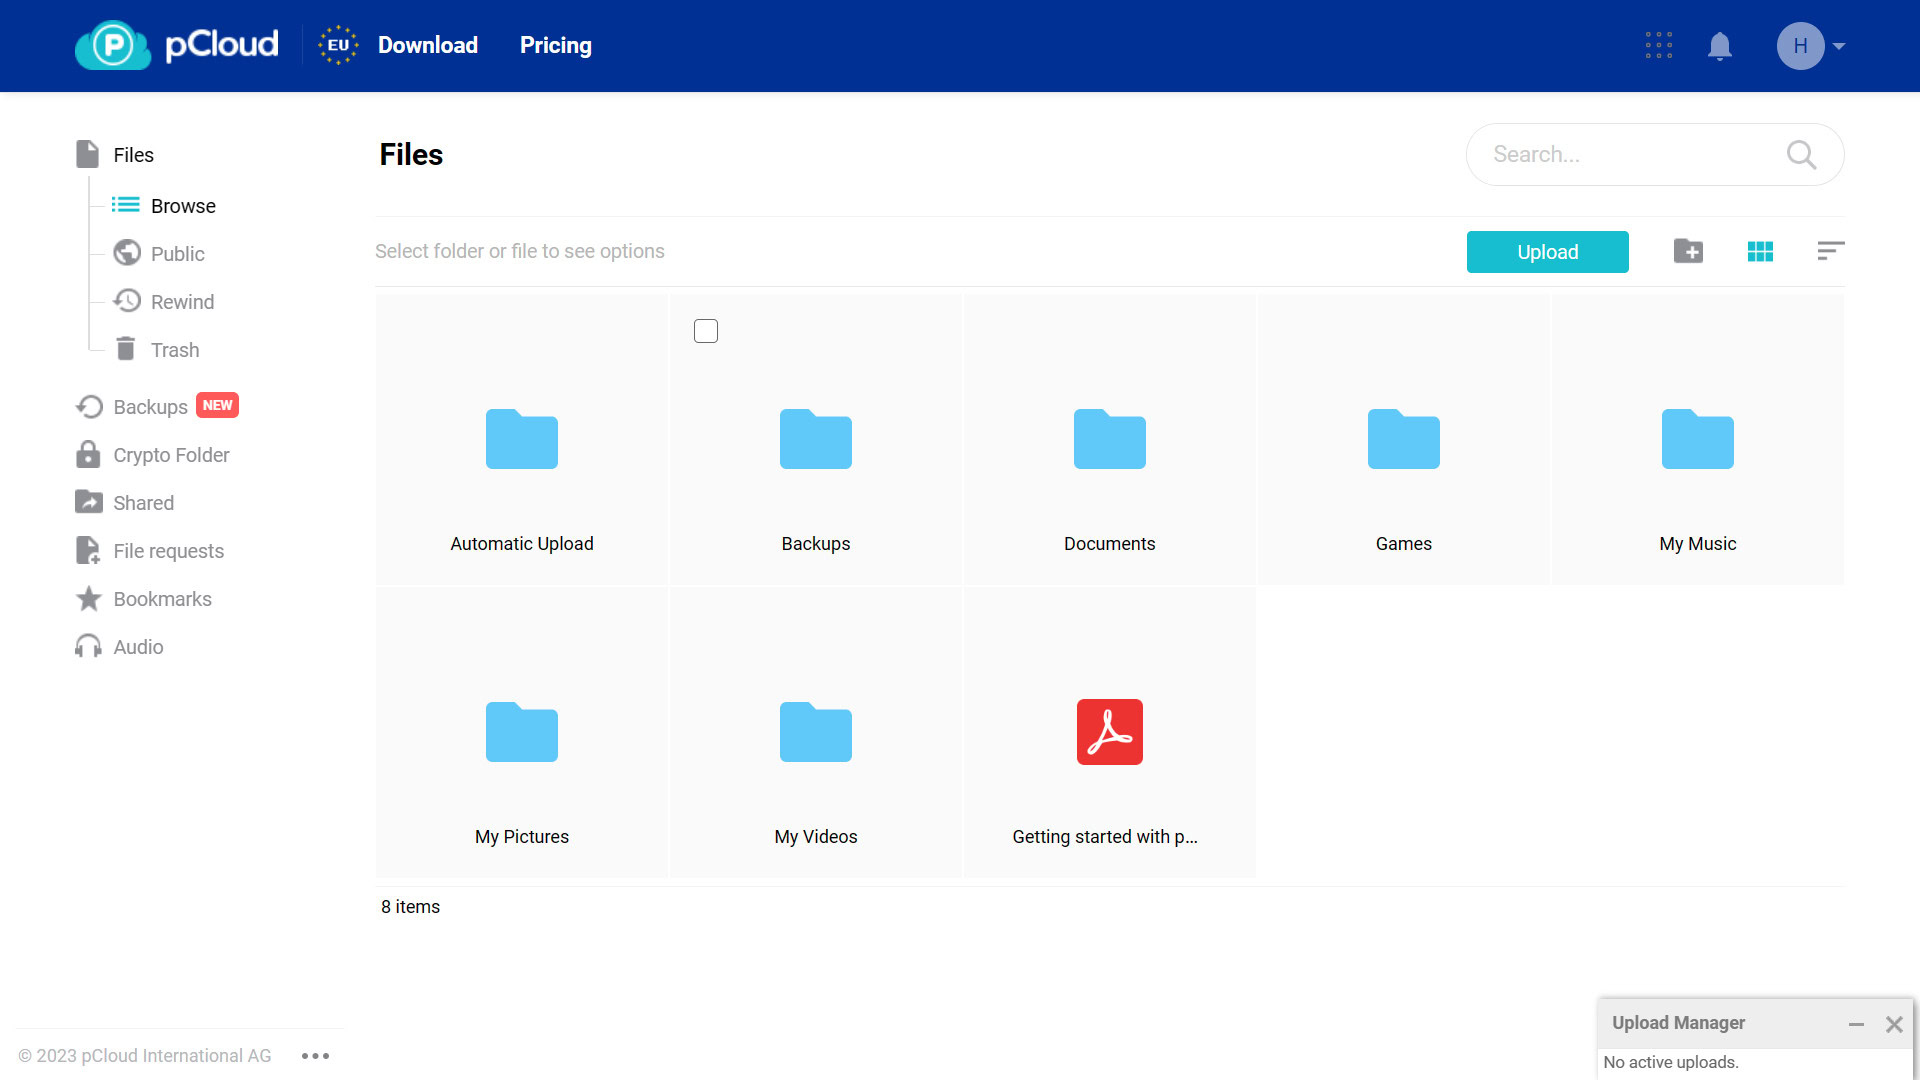Click the Upload button to add files
Viewport: 1920px width, 1080px height.
point(1548,251)
